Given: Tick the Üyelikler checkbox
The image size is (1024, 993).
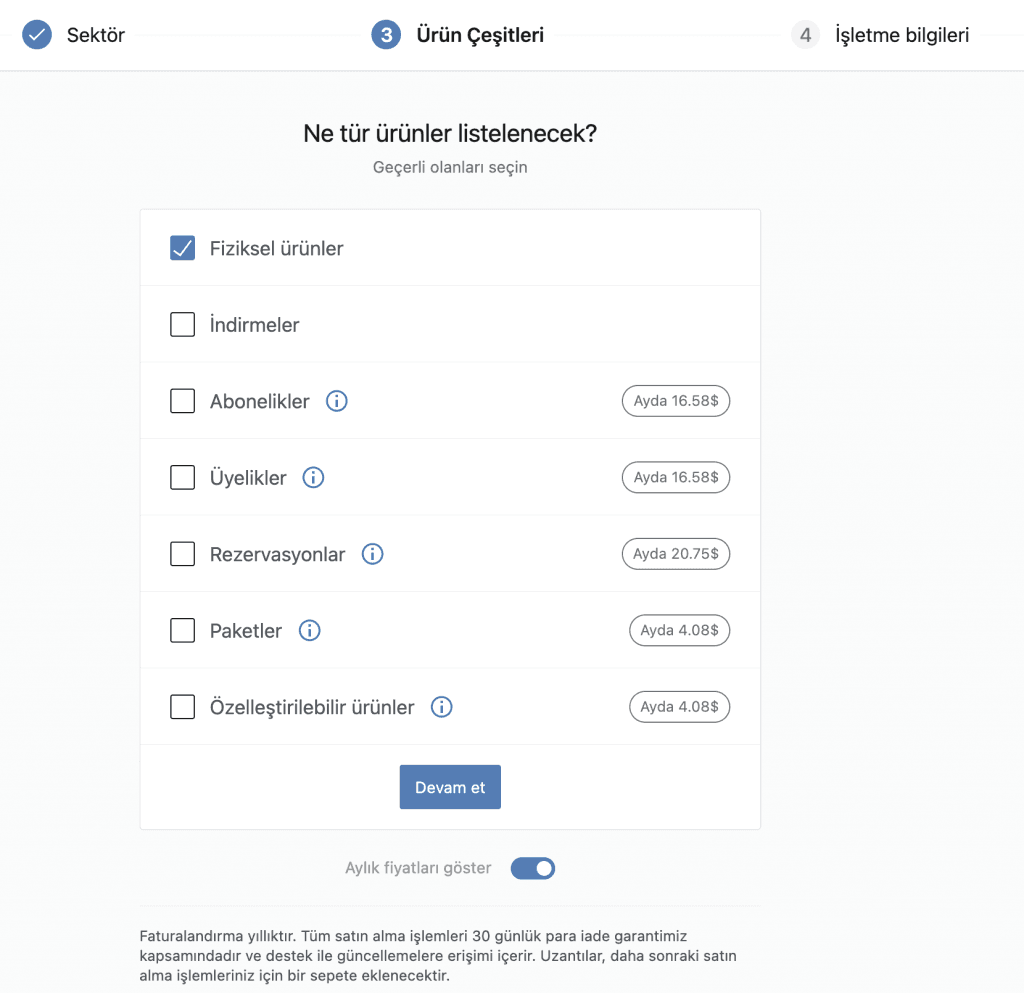Looking at the screenshot, I should (182, 477).
